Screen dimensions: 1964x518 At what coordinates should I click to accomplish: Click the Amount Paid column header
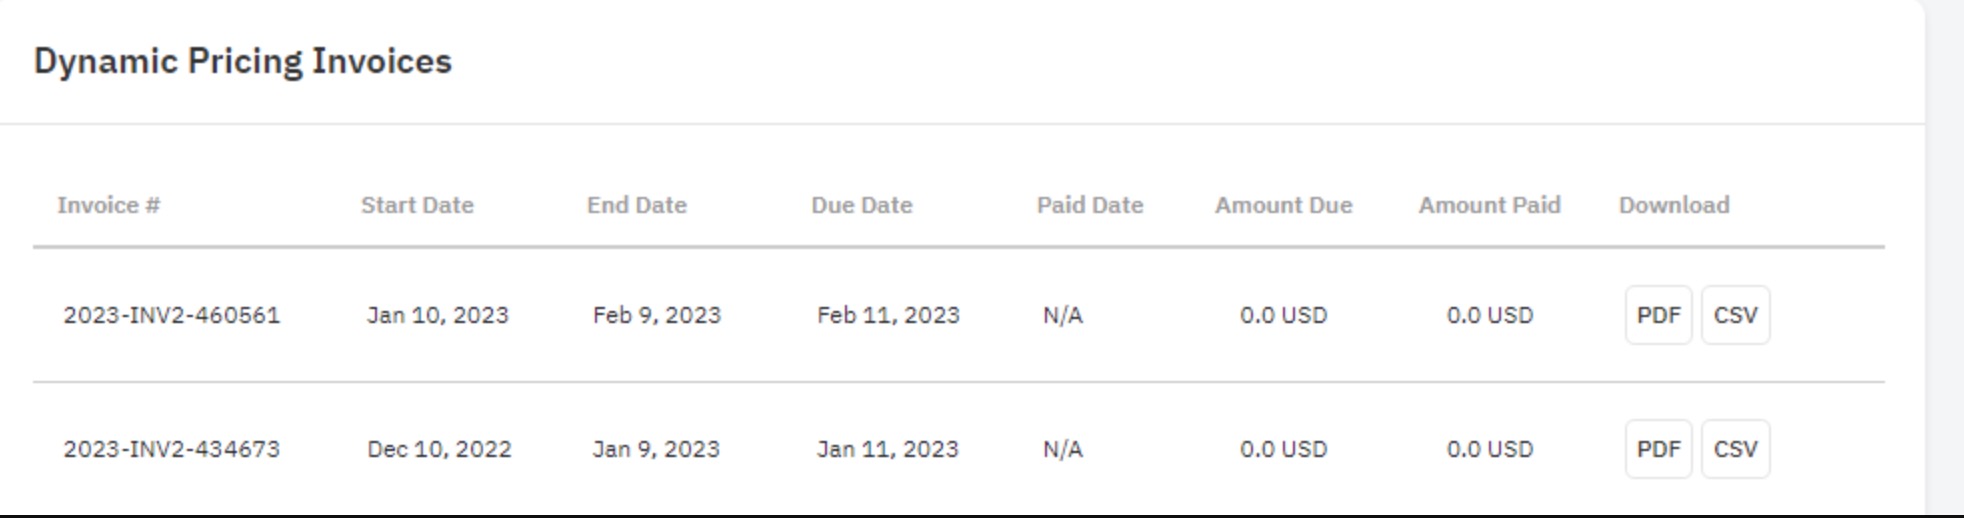(x=1489, y=205)
